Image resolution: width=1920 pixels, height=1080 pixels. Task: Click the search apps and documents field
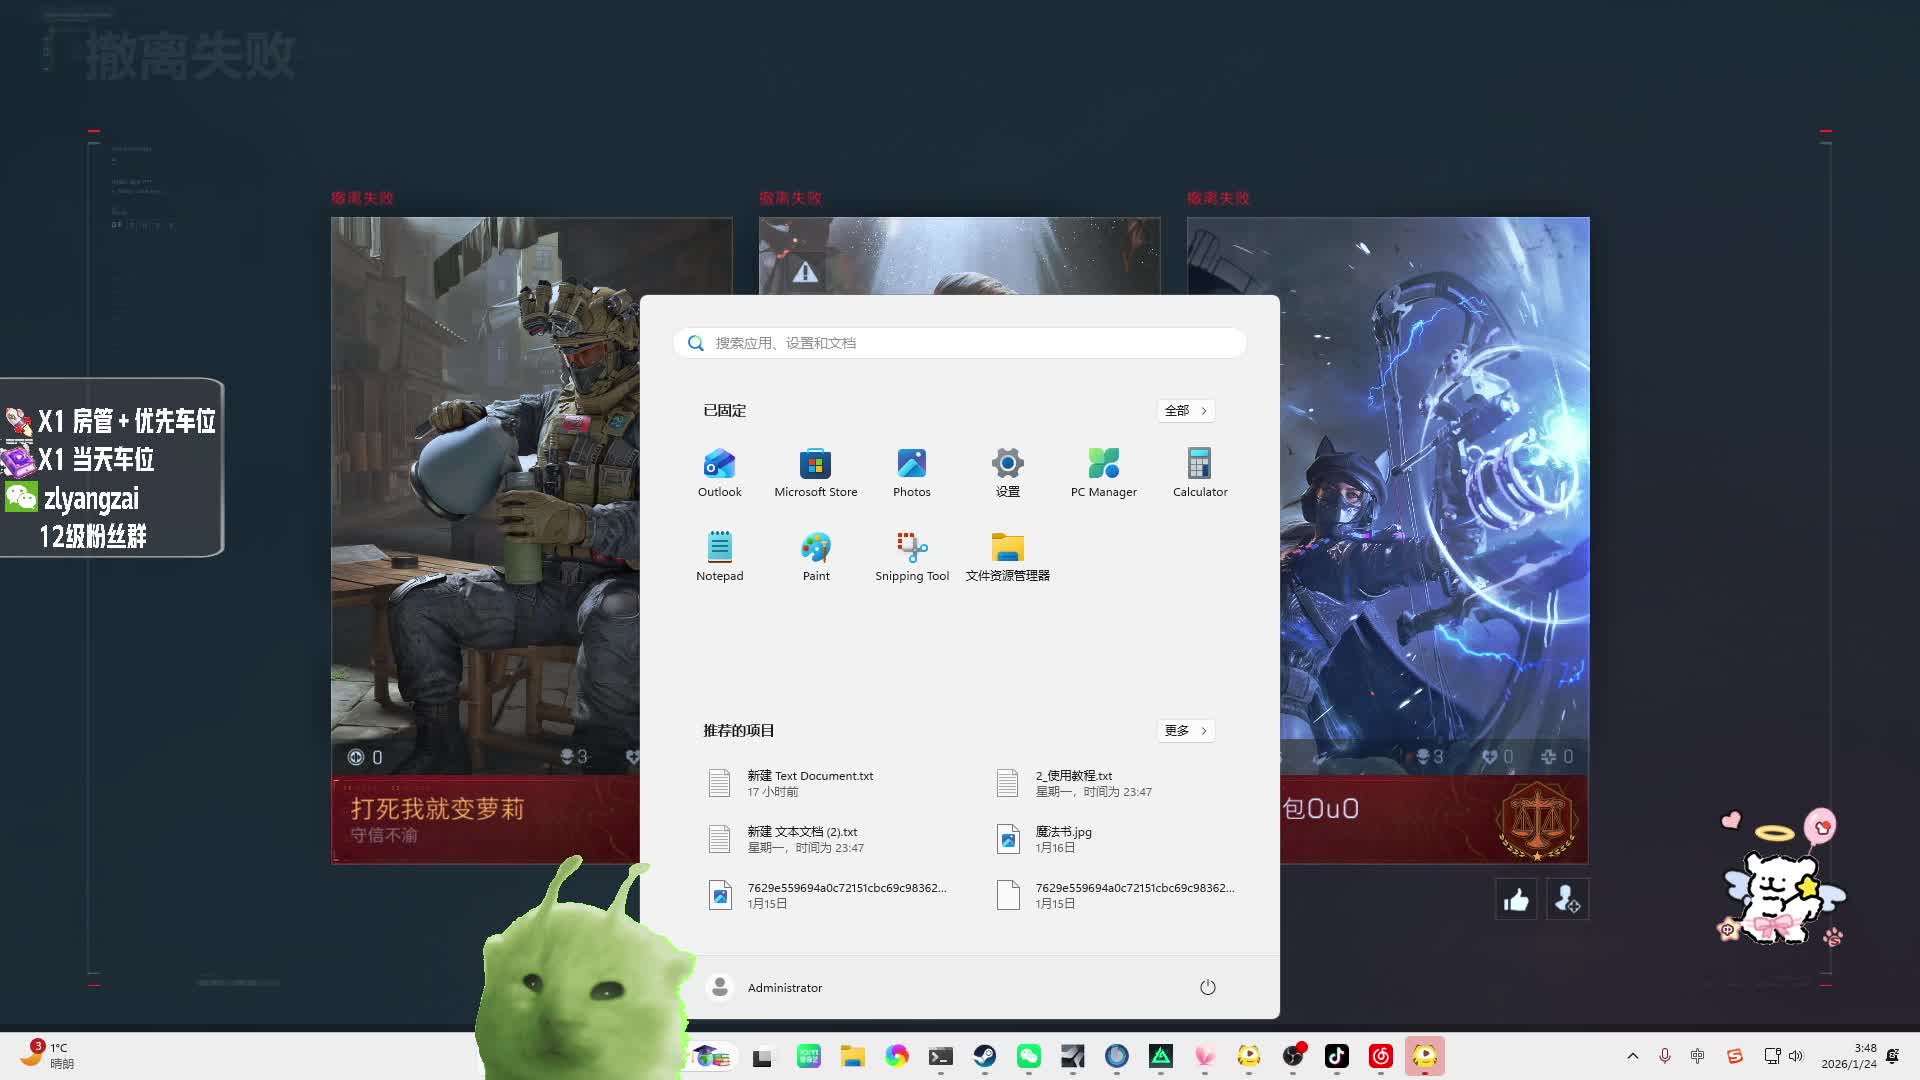960,343
